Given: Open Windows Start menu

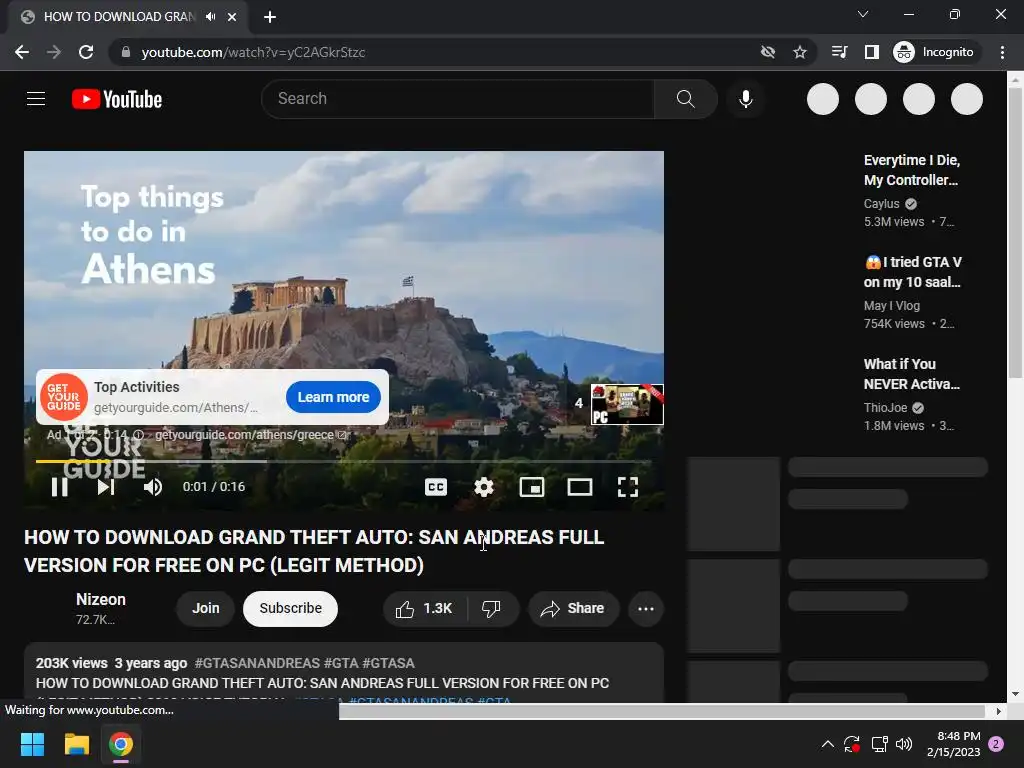Looking at the screenshot, I should click(x=32, y=744).
